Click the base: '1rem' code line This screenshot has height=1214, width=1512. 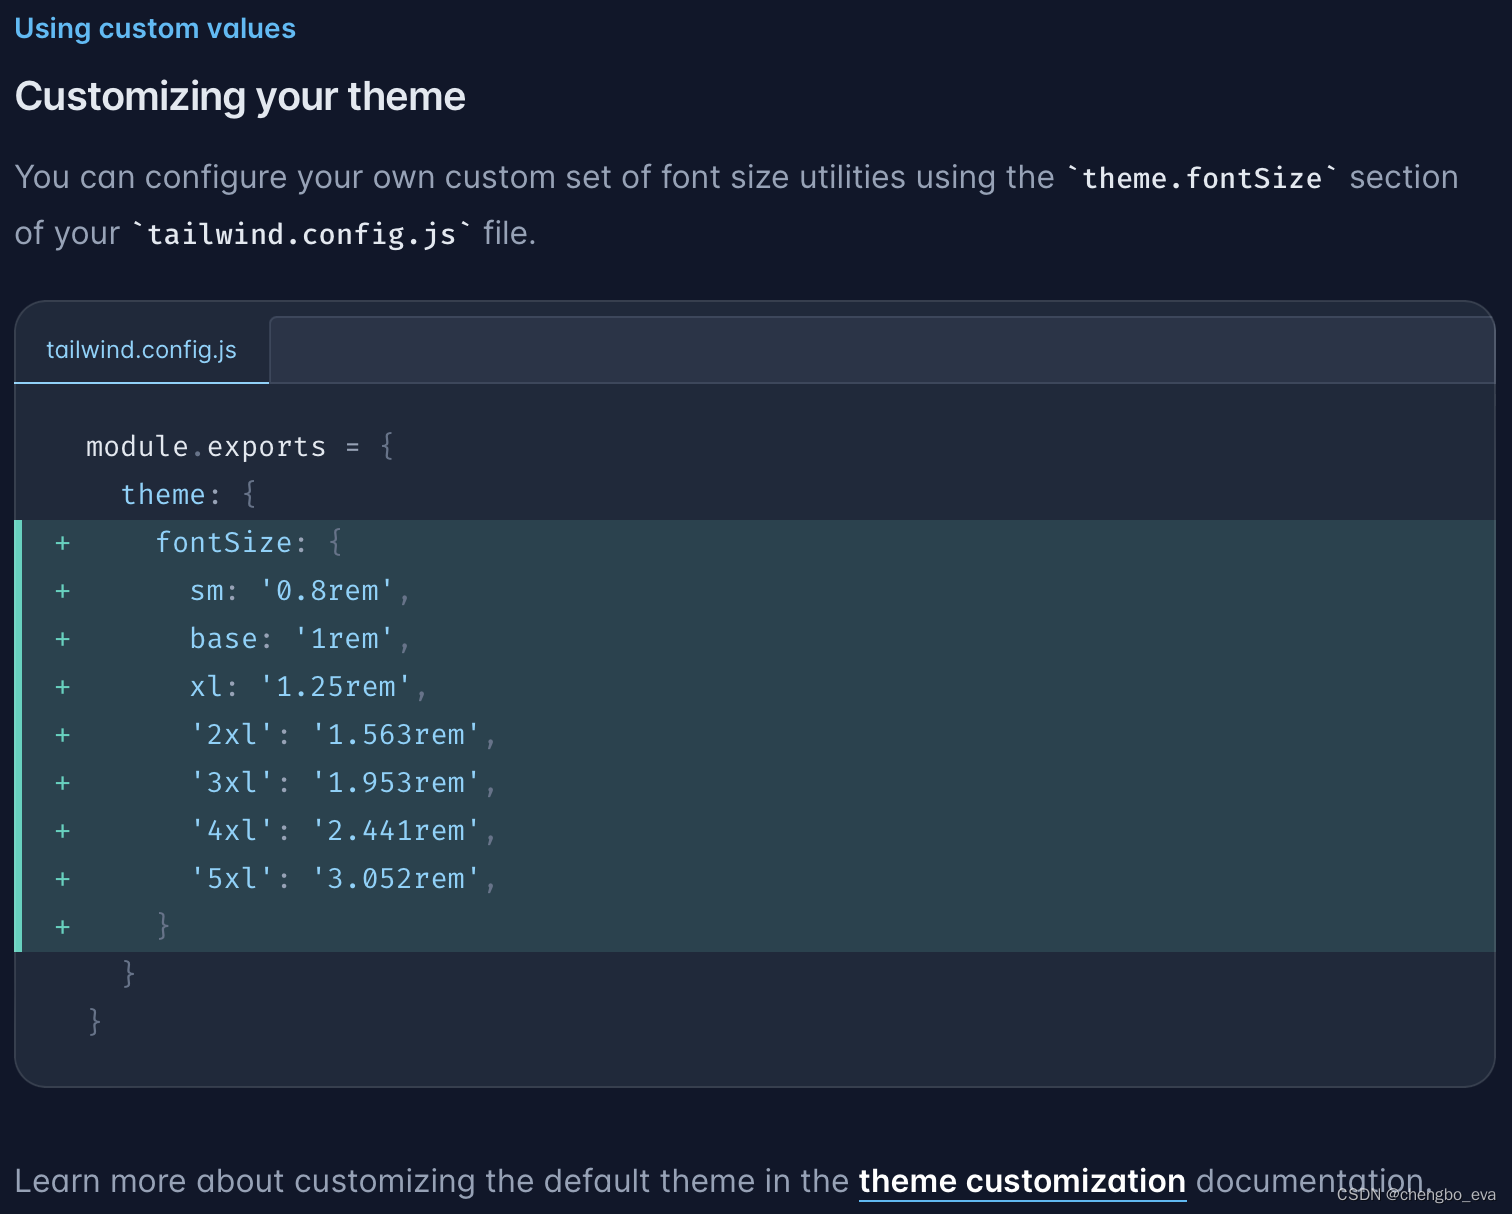pos(300,638)
